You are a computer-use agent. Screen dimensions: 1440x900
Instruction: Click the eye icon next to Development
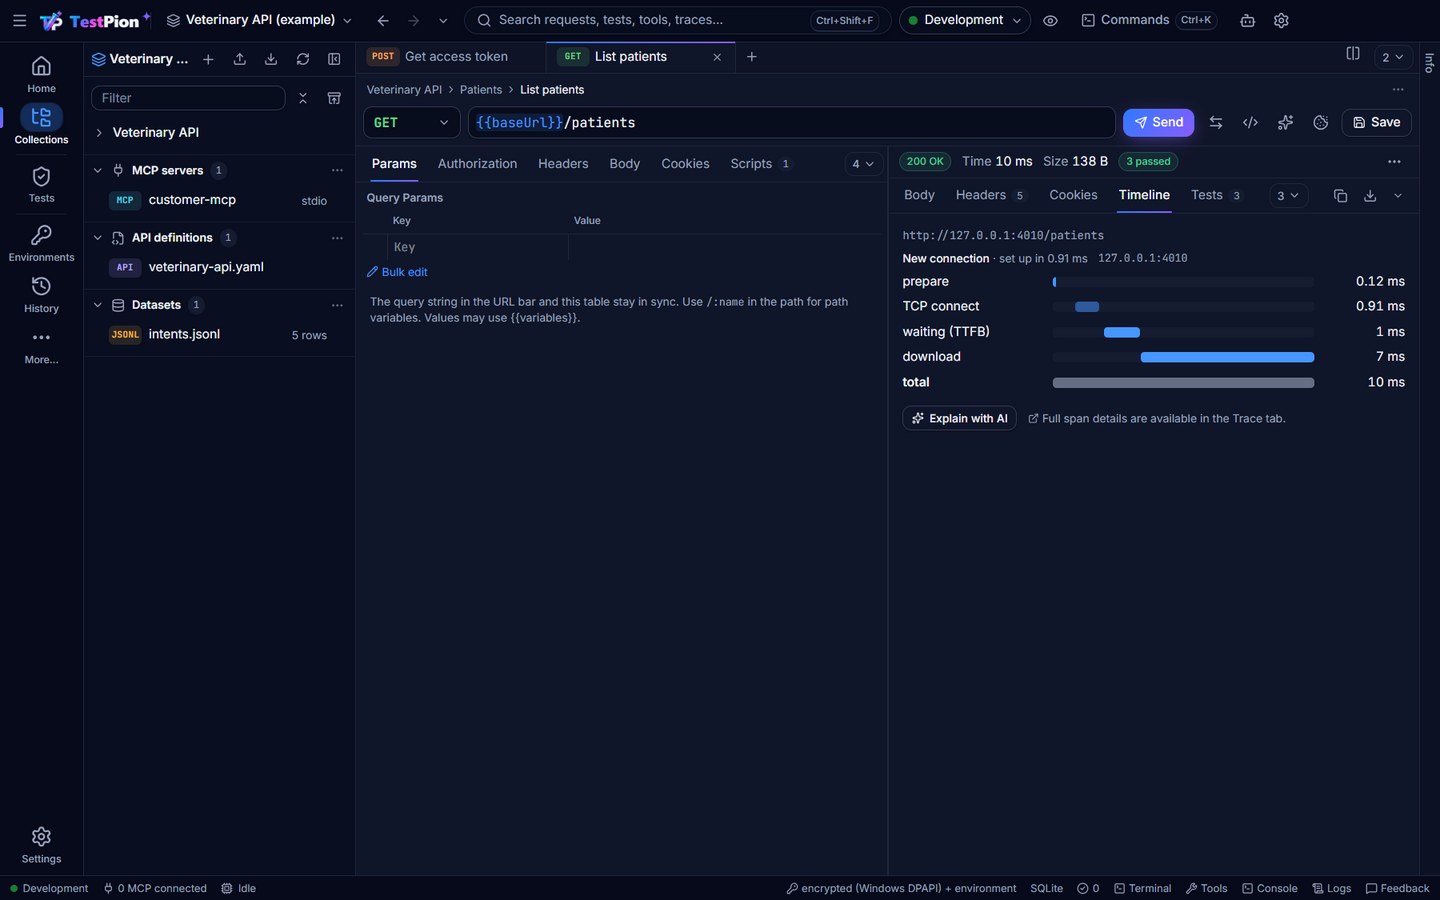1050,20
